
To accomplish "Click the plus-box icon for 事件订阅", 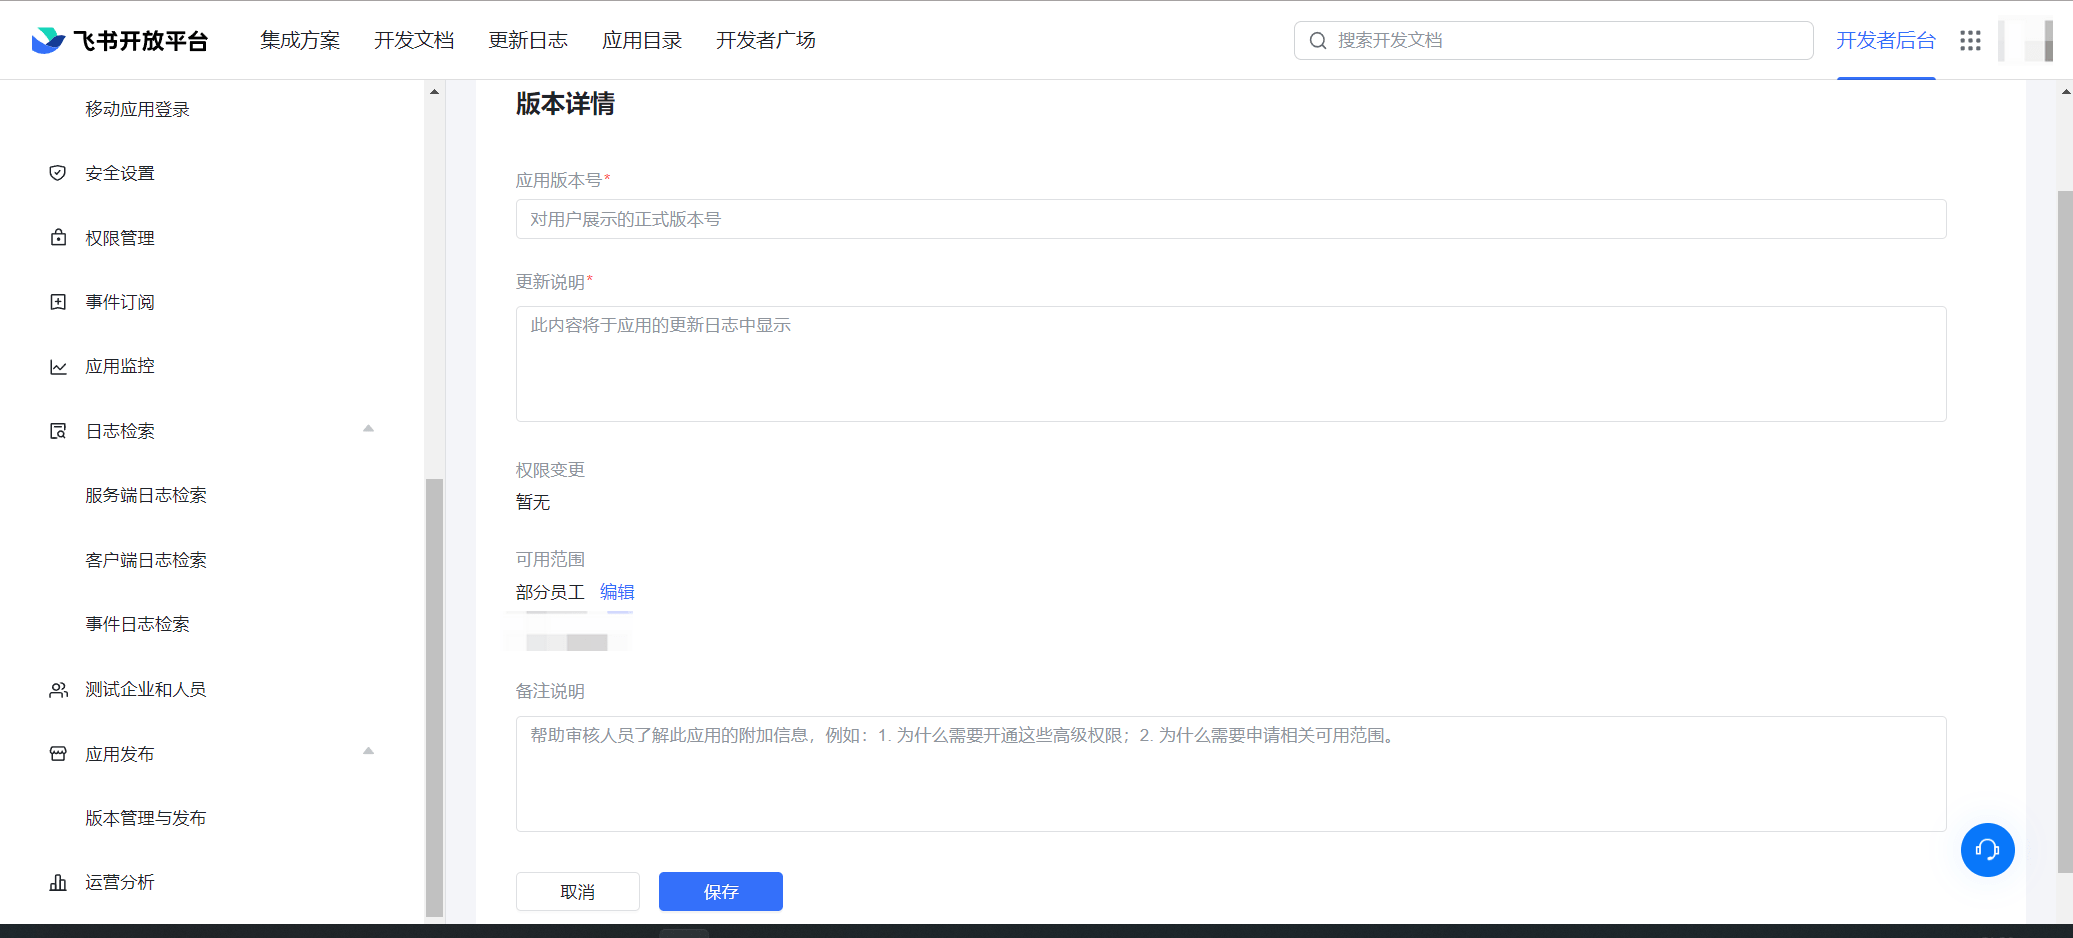I will coord(58,302).
